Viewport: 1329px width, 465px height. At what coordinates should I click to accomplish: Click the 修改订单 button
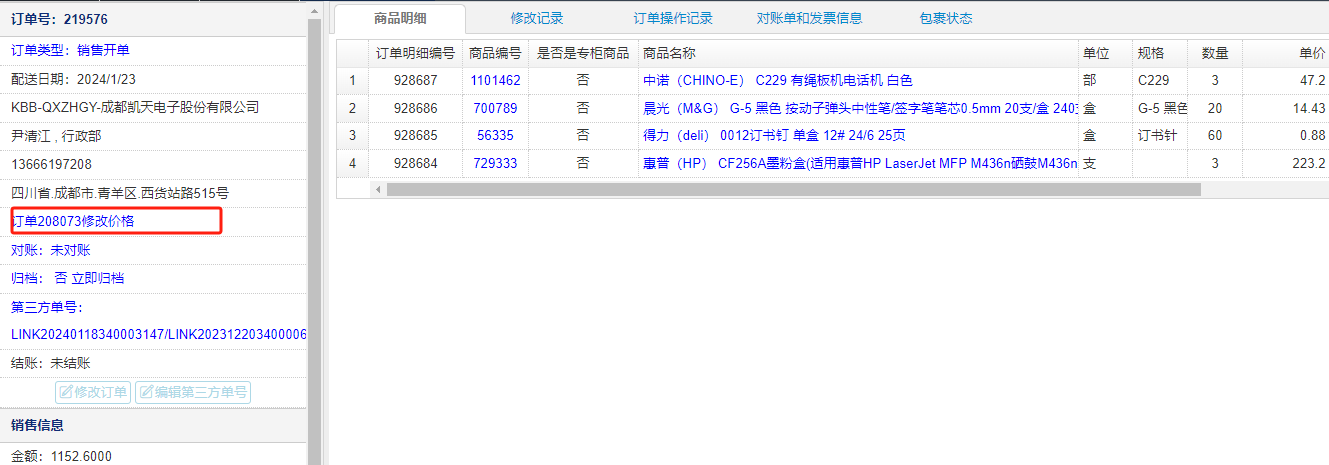click(x=93, y=392)
